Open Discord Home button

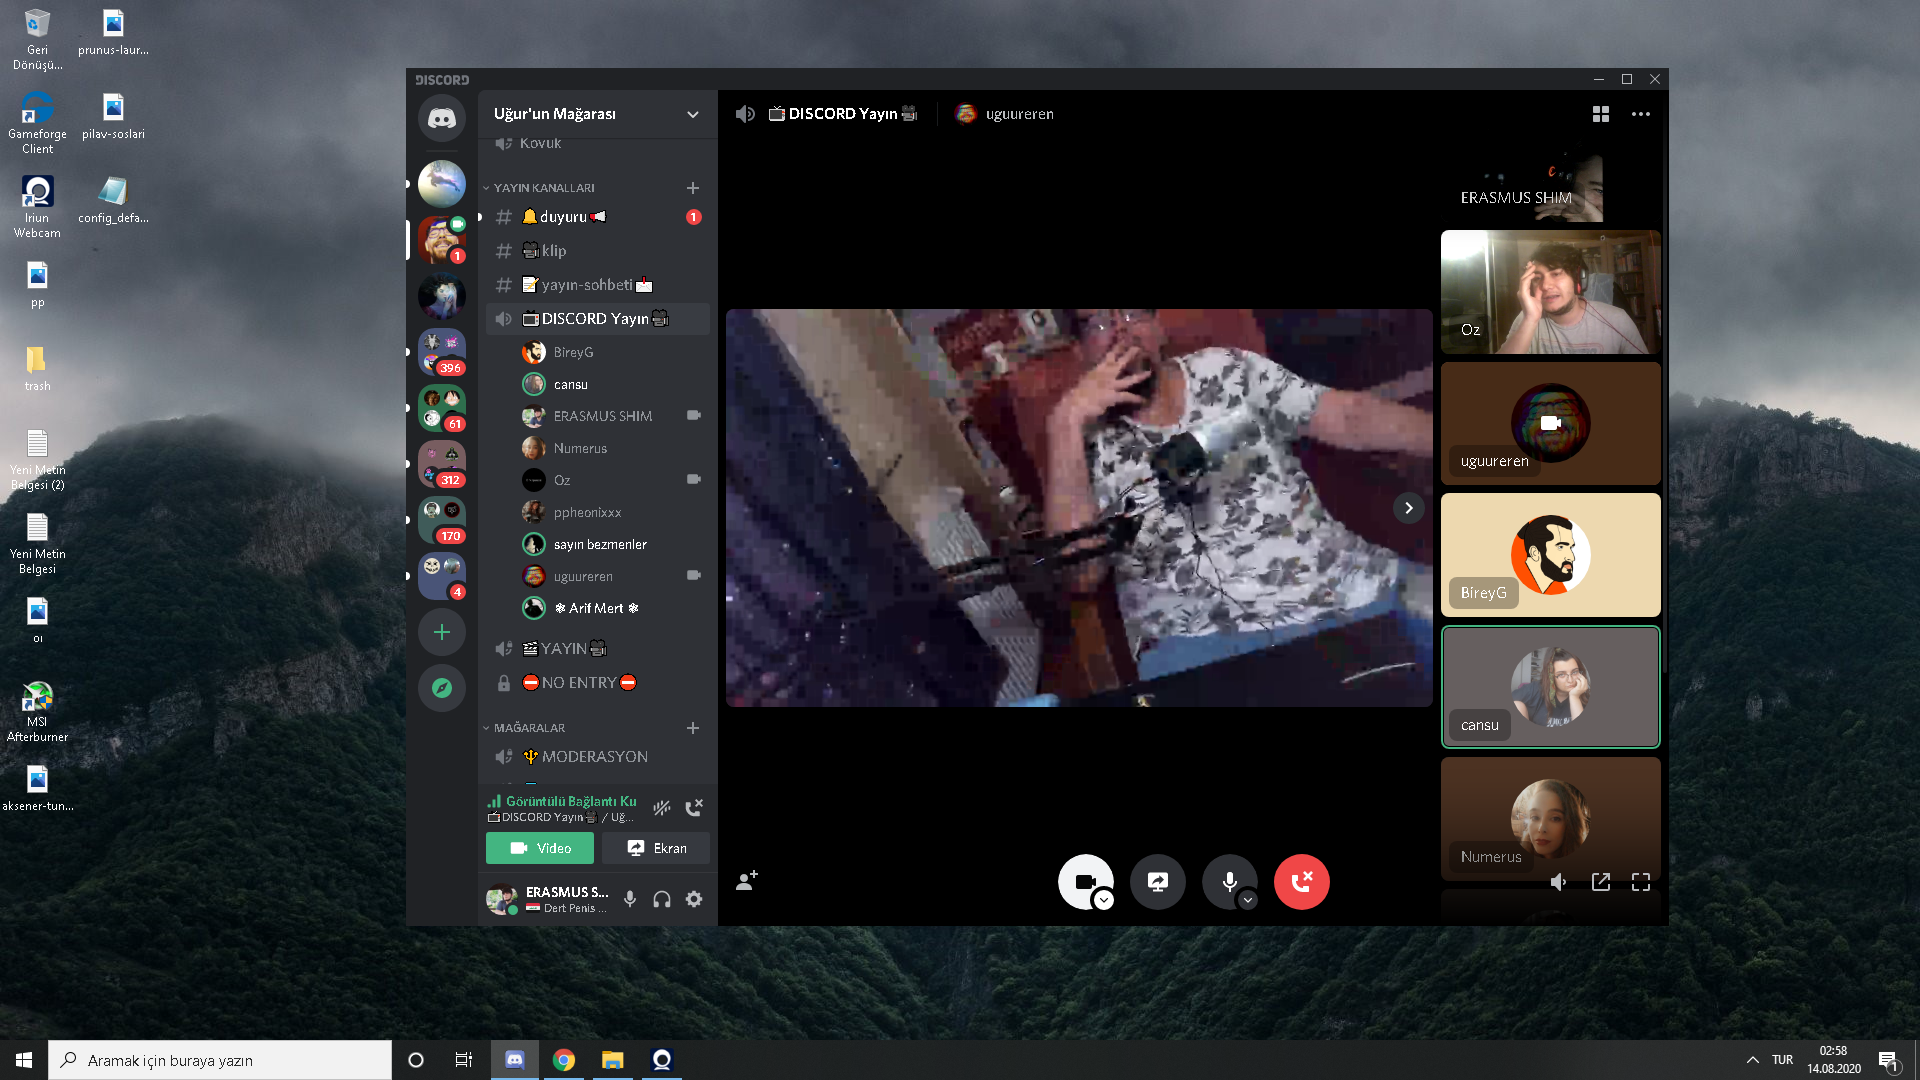pos(442,119)
